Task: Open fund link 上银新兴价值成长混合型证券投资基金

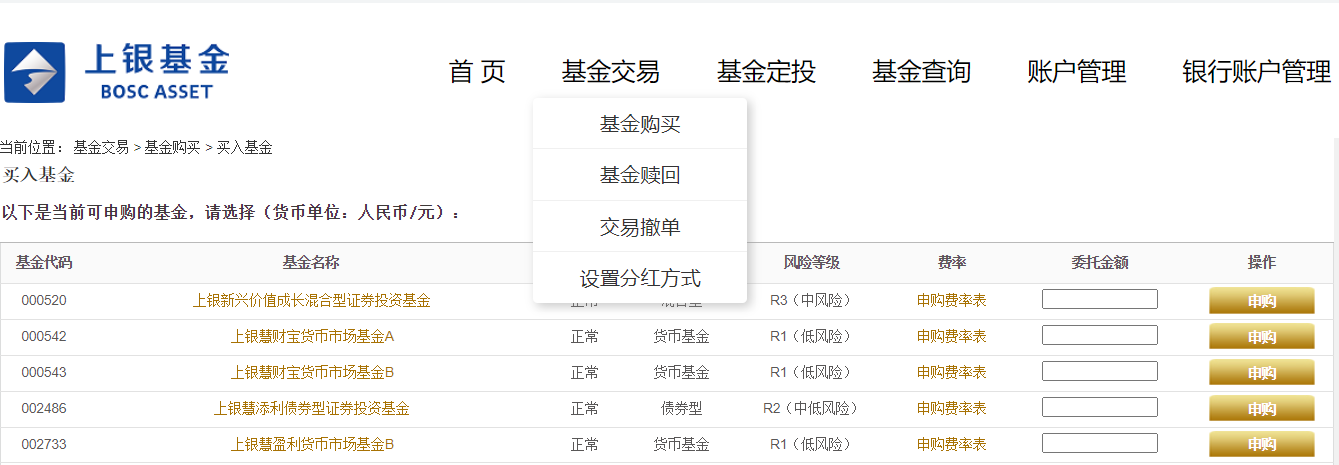Action: tap(312, 300)
